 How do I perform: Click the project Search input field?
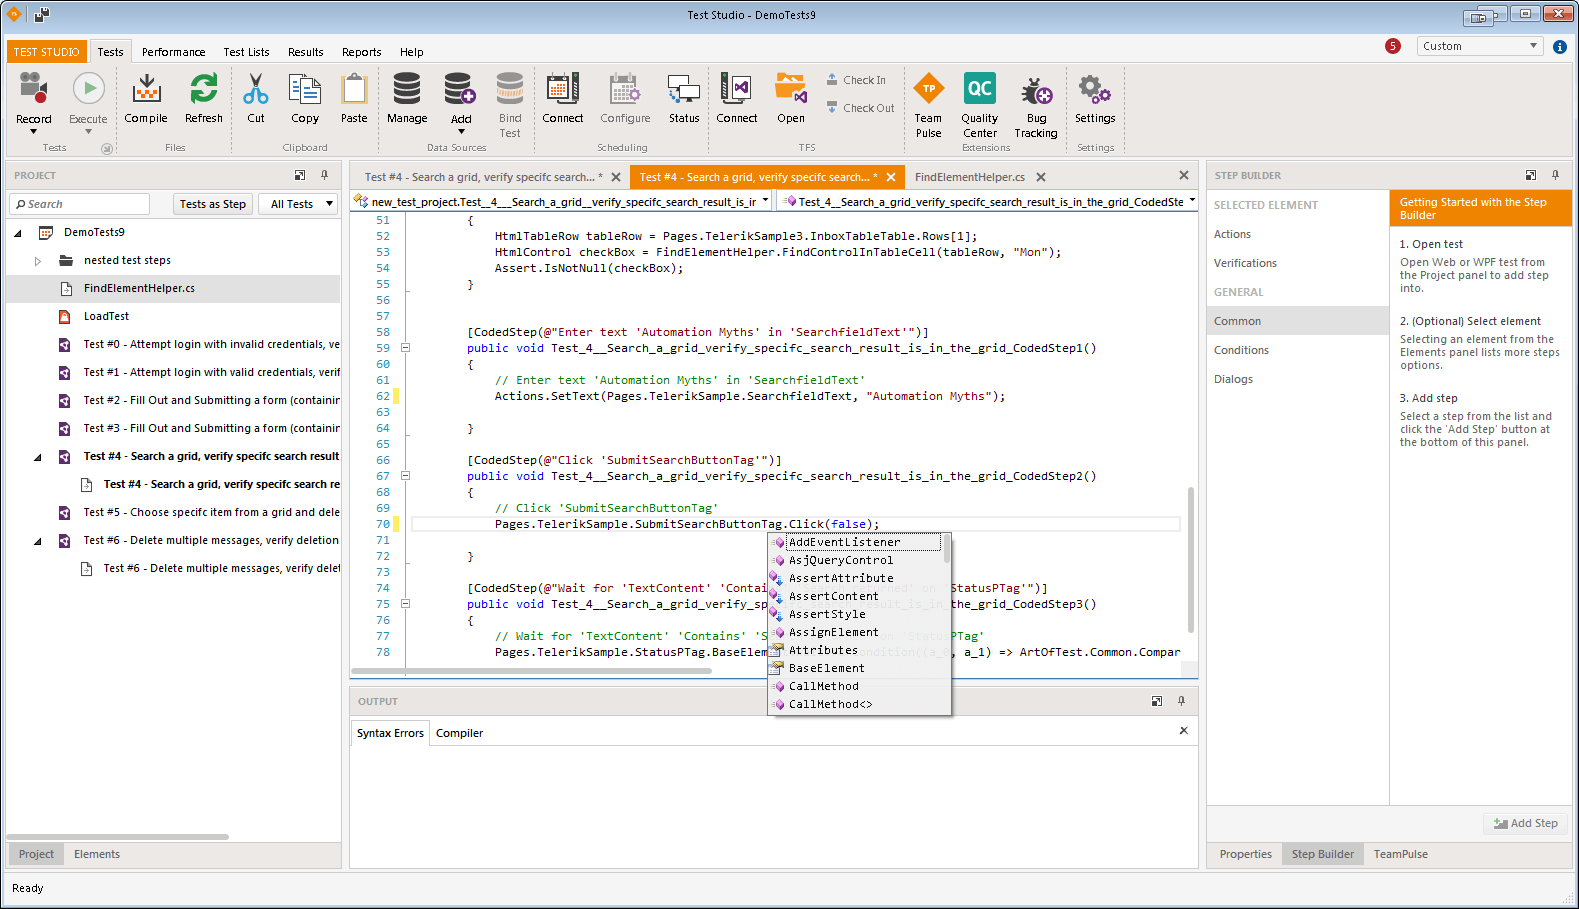[x=80, y=204]
